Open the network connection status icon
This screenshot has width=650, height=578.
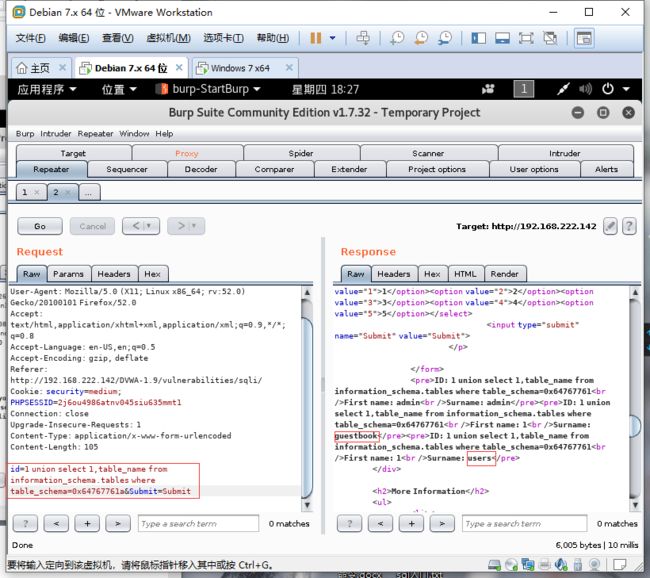pos(563,89)
